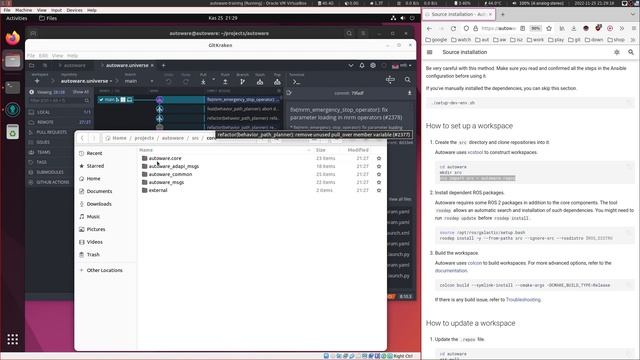This screenshot has width=640, height=360.
Task: Open the autoware.universe repository dropdown
Action: point(87,81)
